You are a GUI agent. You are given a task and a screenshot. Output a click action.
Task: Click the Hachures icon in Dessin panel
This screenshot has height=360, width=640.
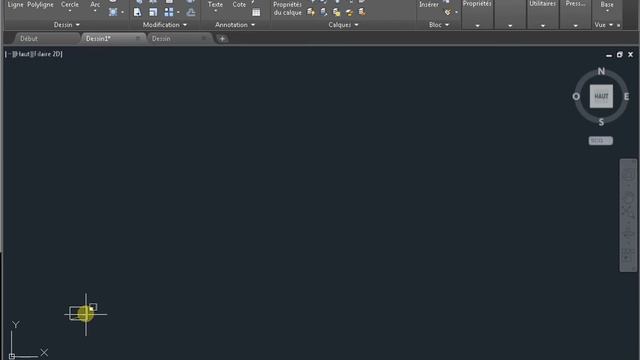[113, 12]
